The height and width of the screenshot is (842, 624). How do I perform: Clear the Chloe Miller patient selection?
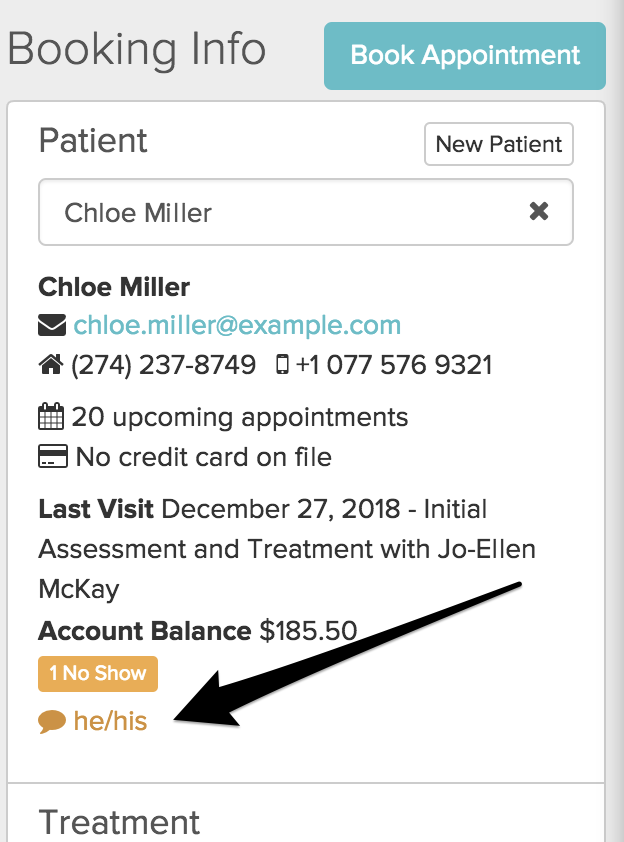[538, 211]
